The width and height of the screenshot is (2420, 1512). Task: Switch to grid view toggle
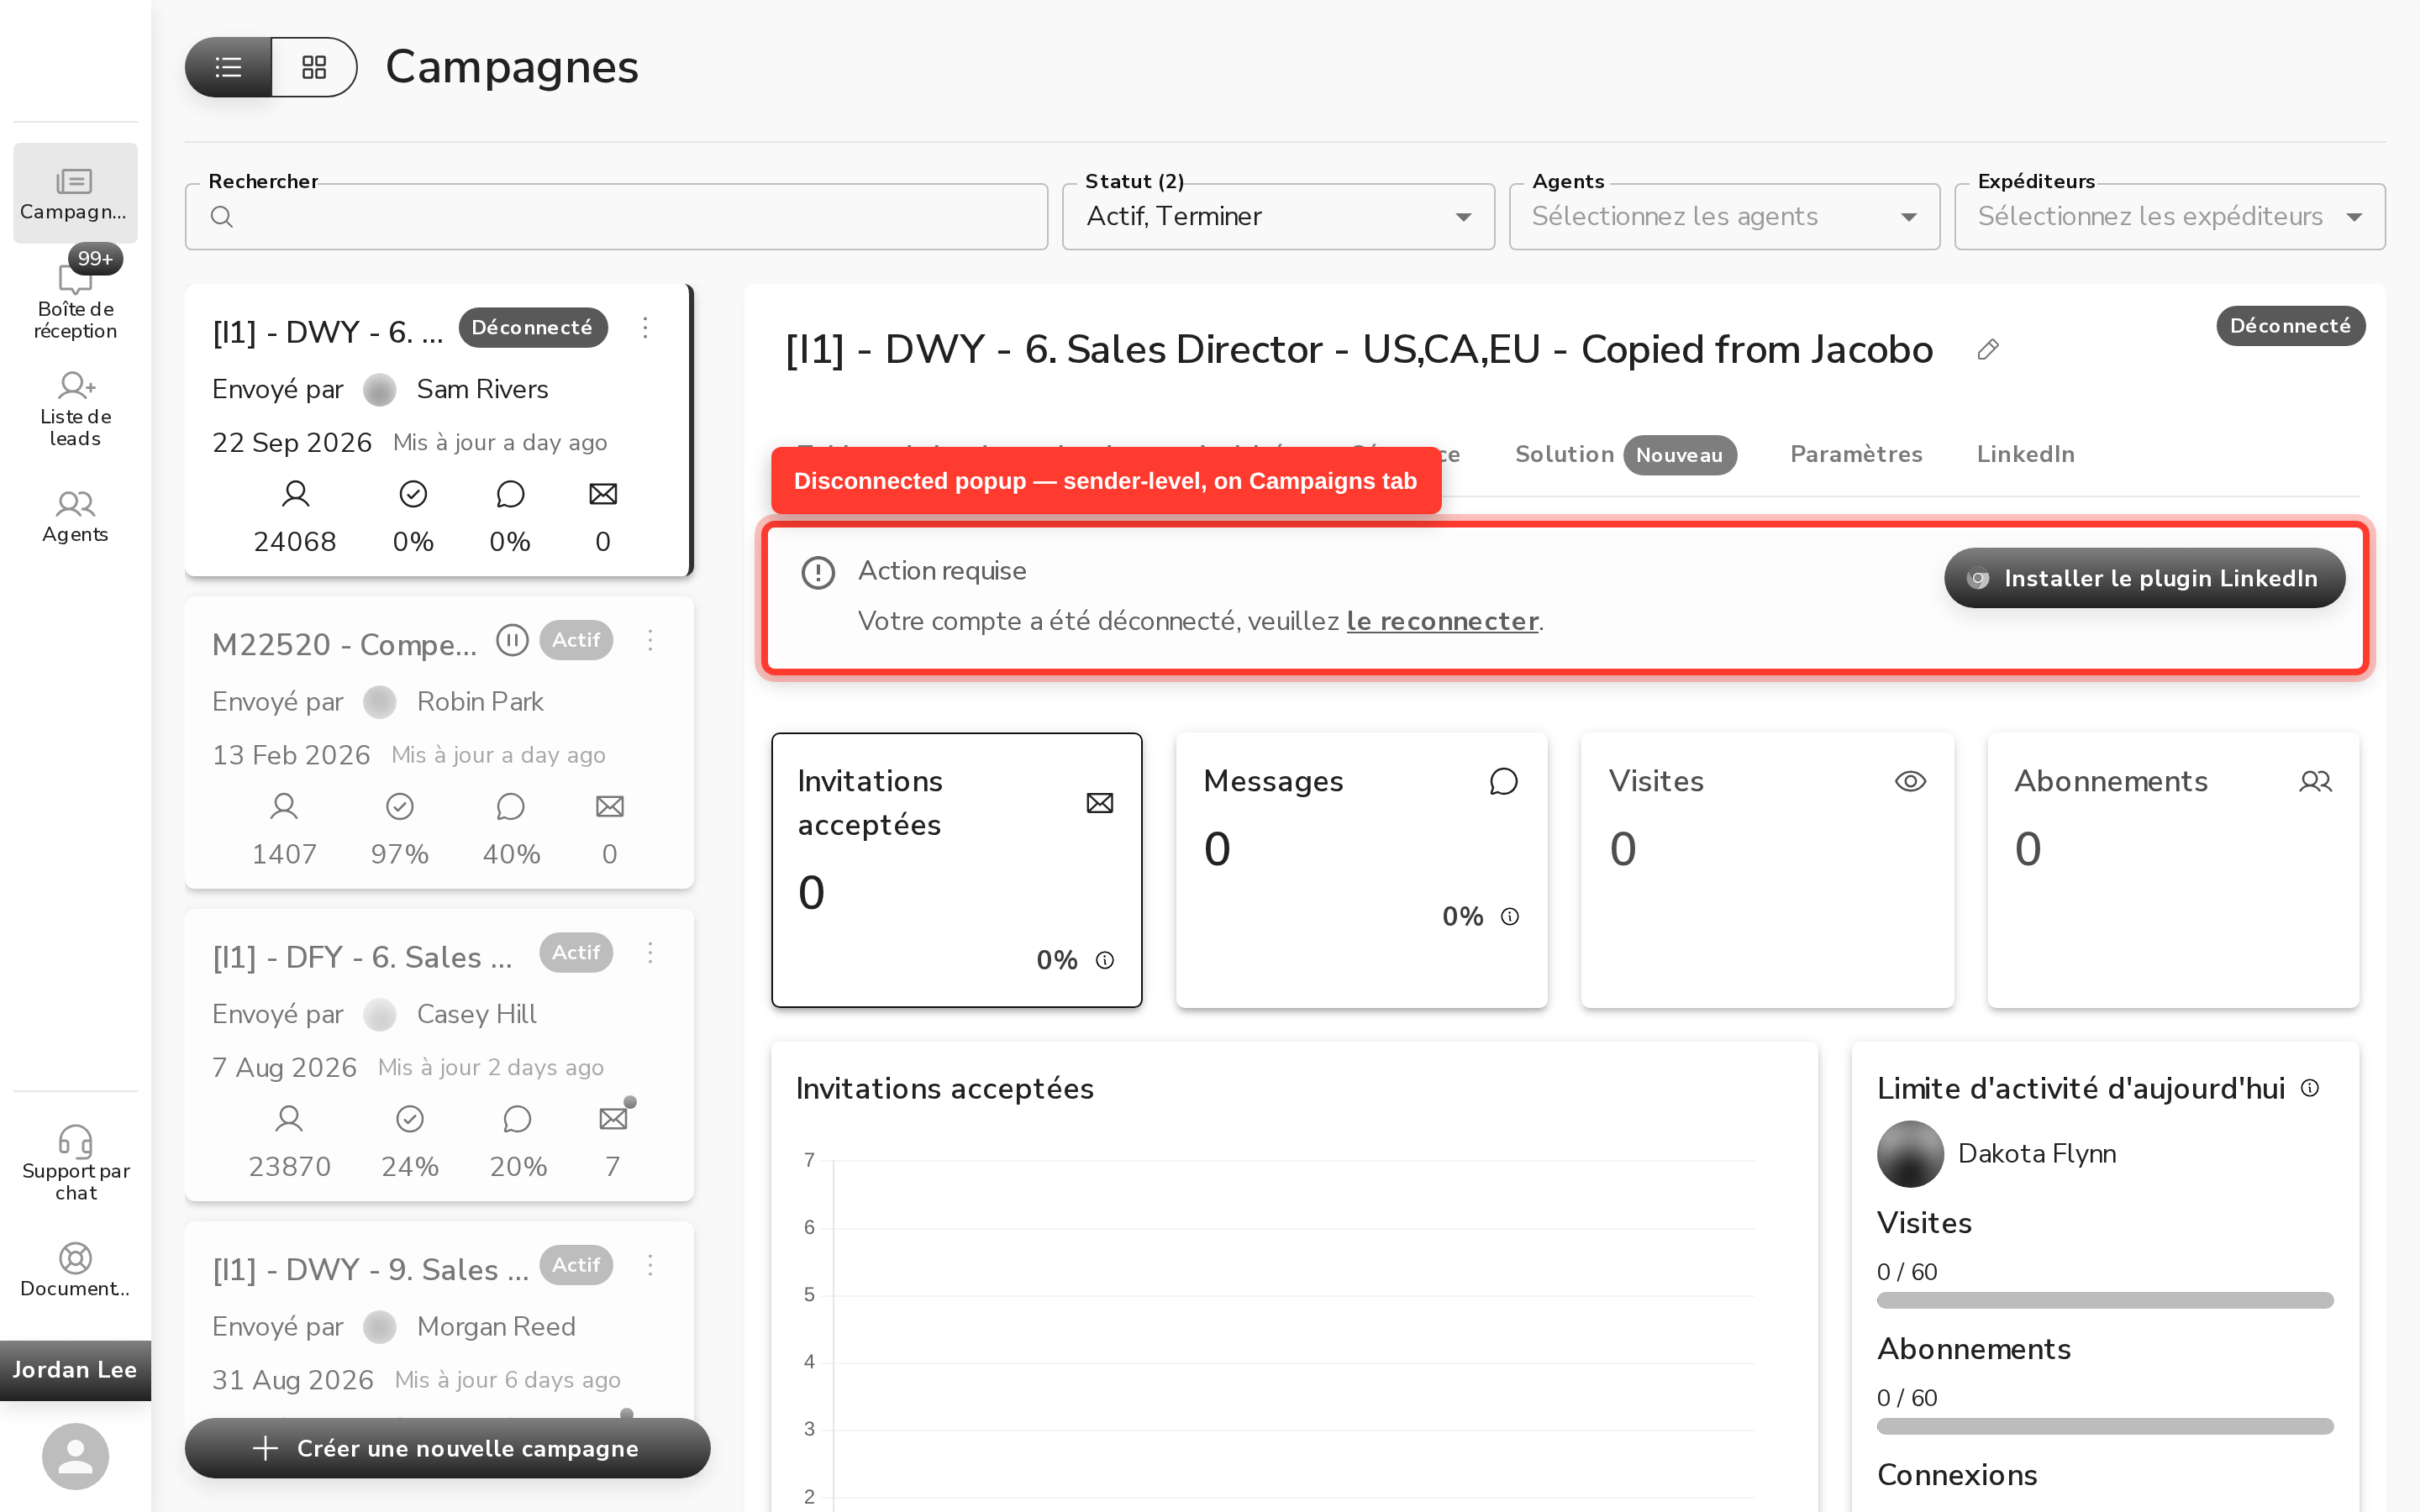click(314, 67)
